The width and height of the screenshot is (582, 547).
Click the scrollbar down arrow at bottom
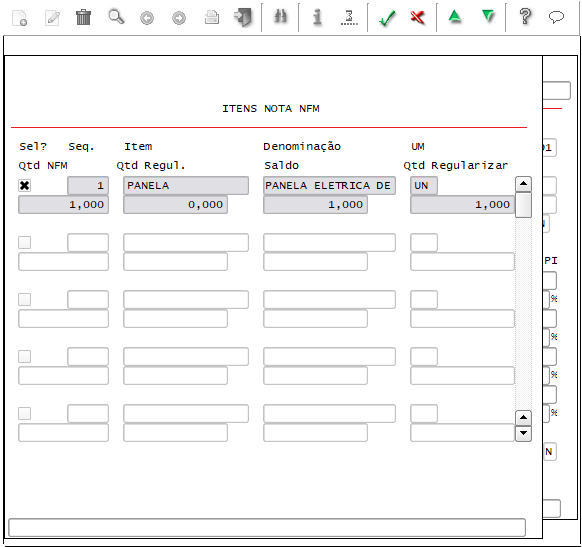(x=523, y=433)
